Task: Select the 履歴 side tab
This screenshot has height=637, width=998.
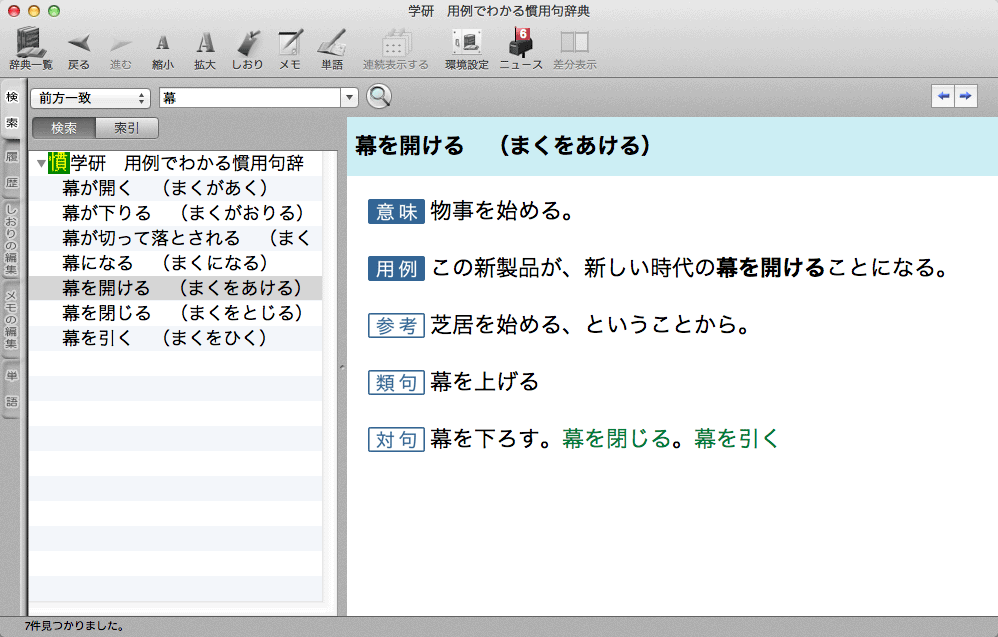Action: (x=12, y=170)
